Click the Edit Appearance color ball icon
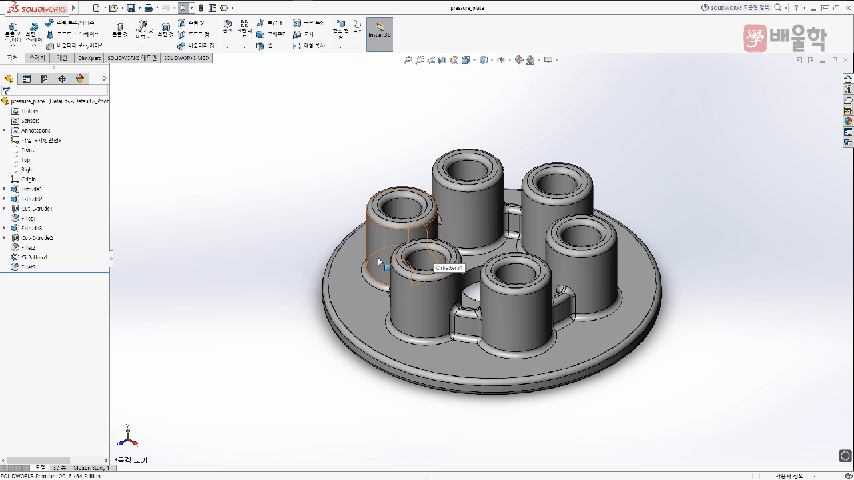Image resolution: width=854 pixels, height=480 pixels. pyautogui.click(x=518, y=60)
